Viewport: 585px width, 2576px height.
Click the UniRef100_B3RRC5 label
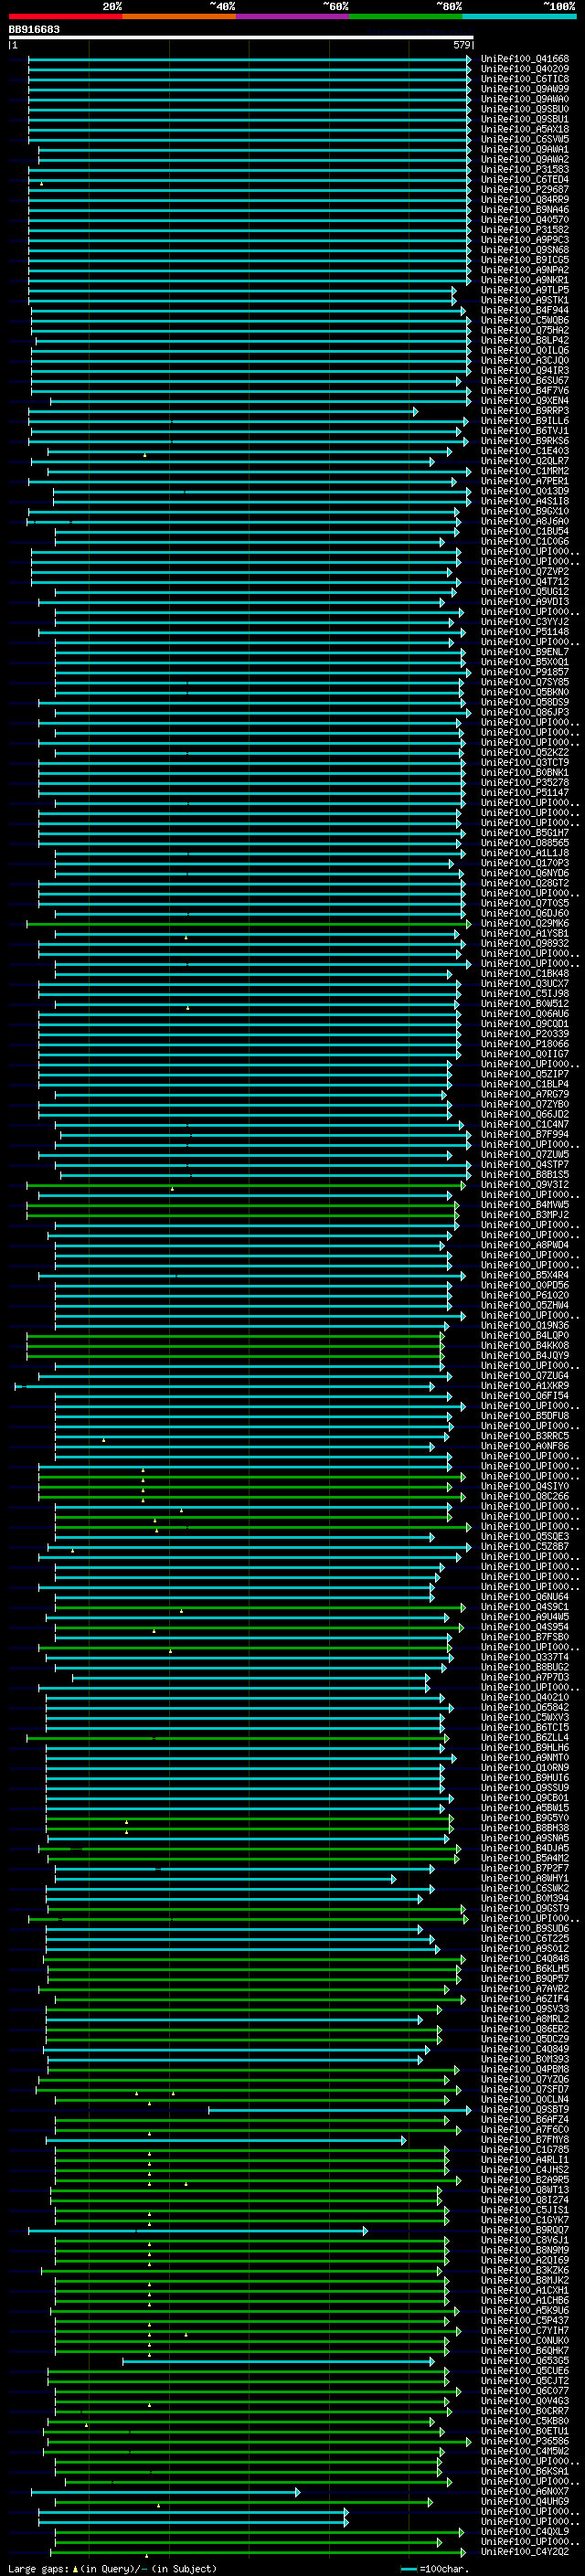click(x=525, y=1437)
